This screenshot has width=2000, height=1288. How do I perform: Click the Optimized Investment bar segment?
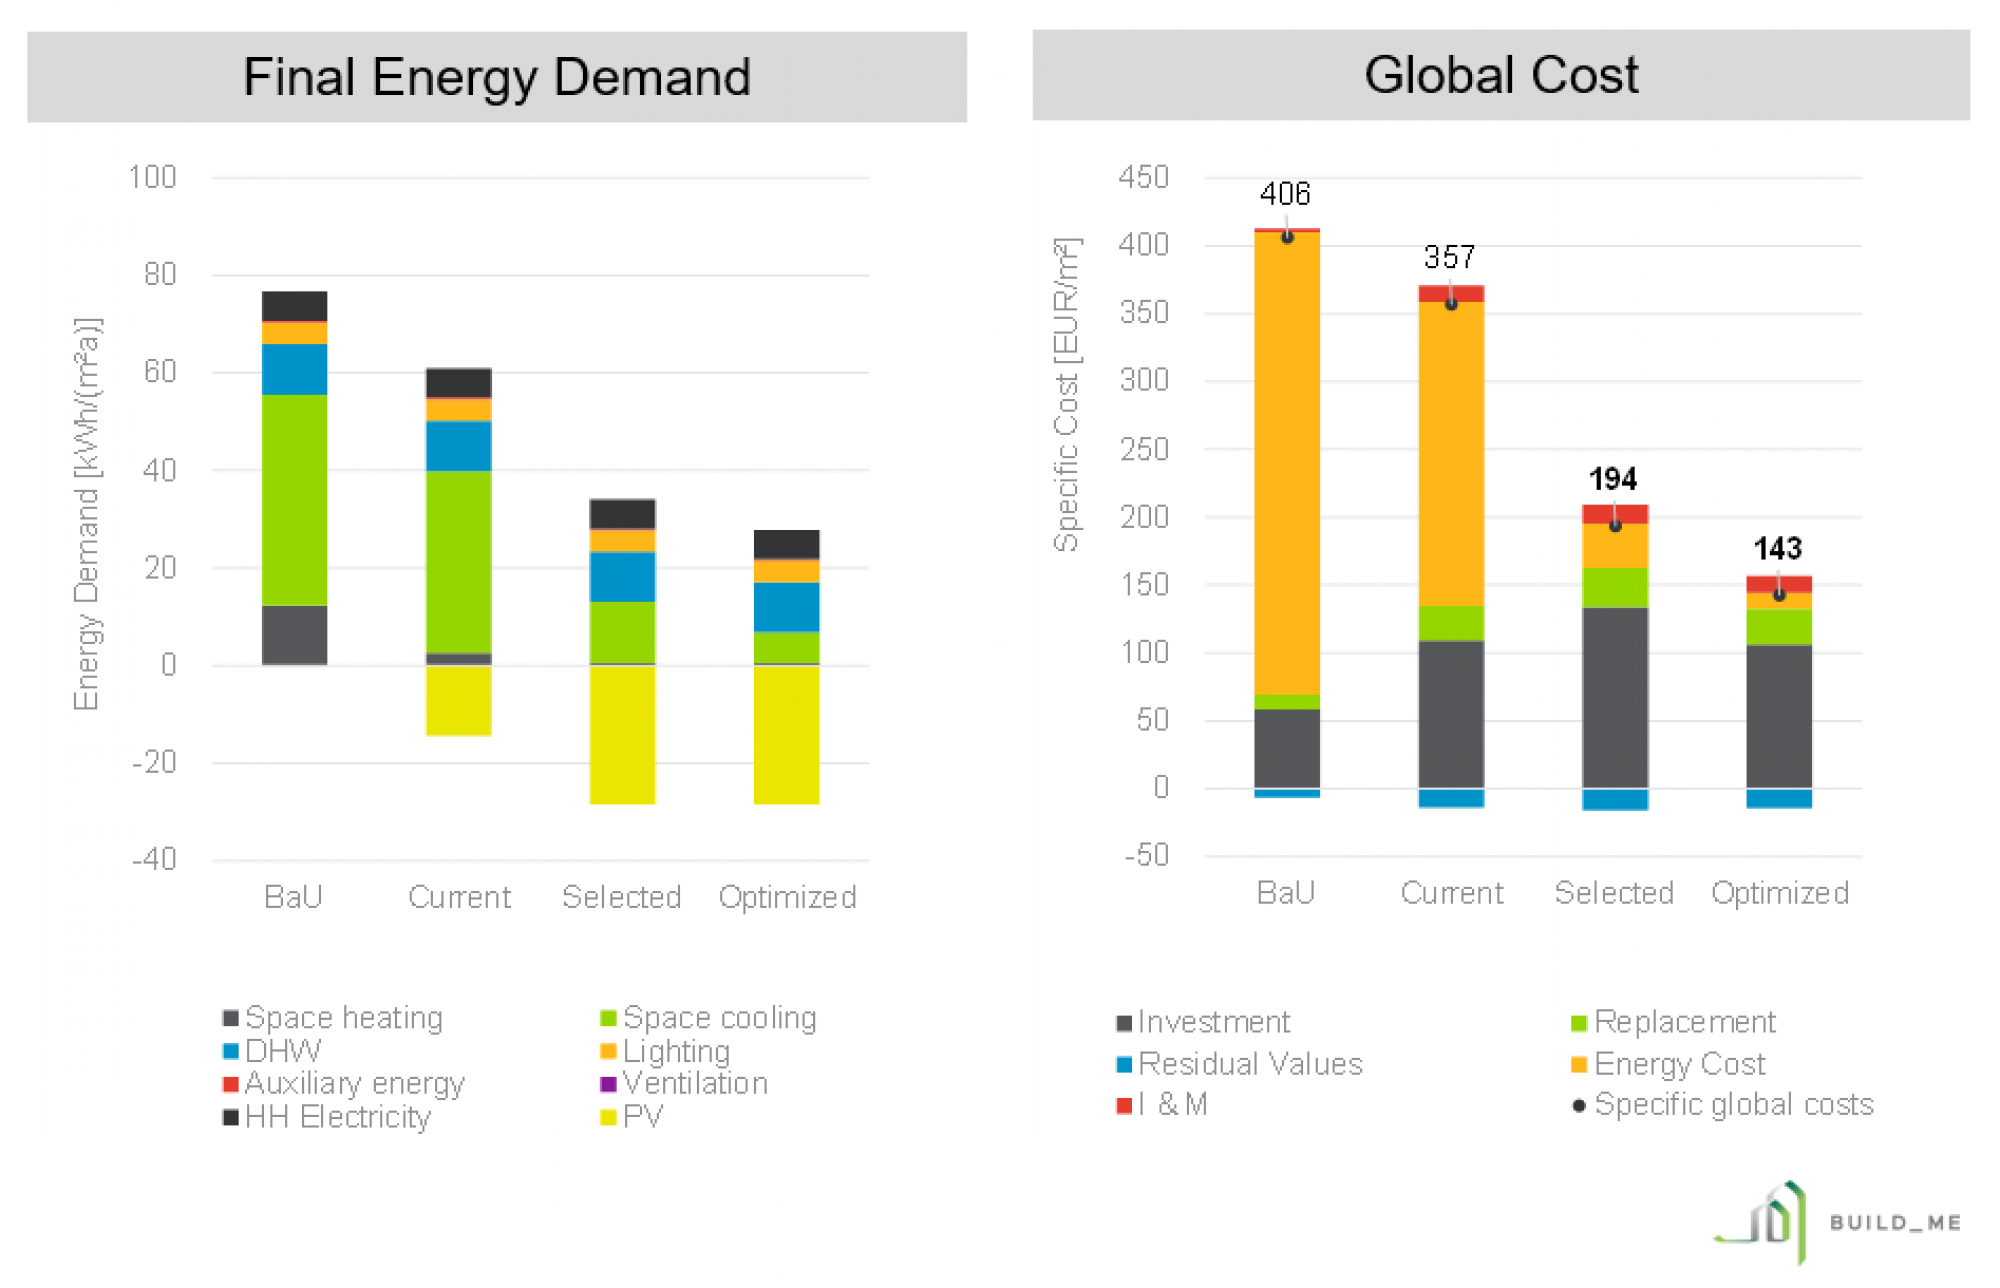1779,717
